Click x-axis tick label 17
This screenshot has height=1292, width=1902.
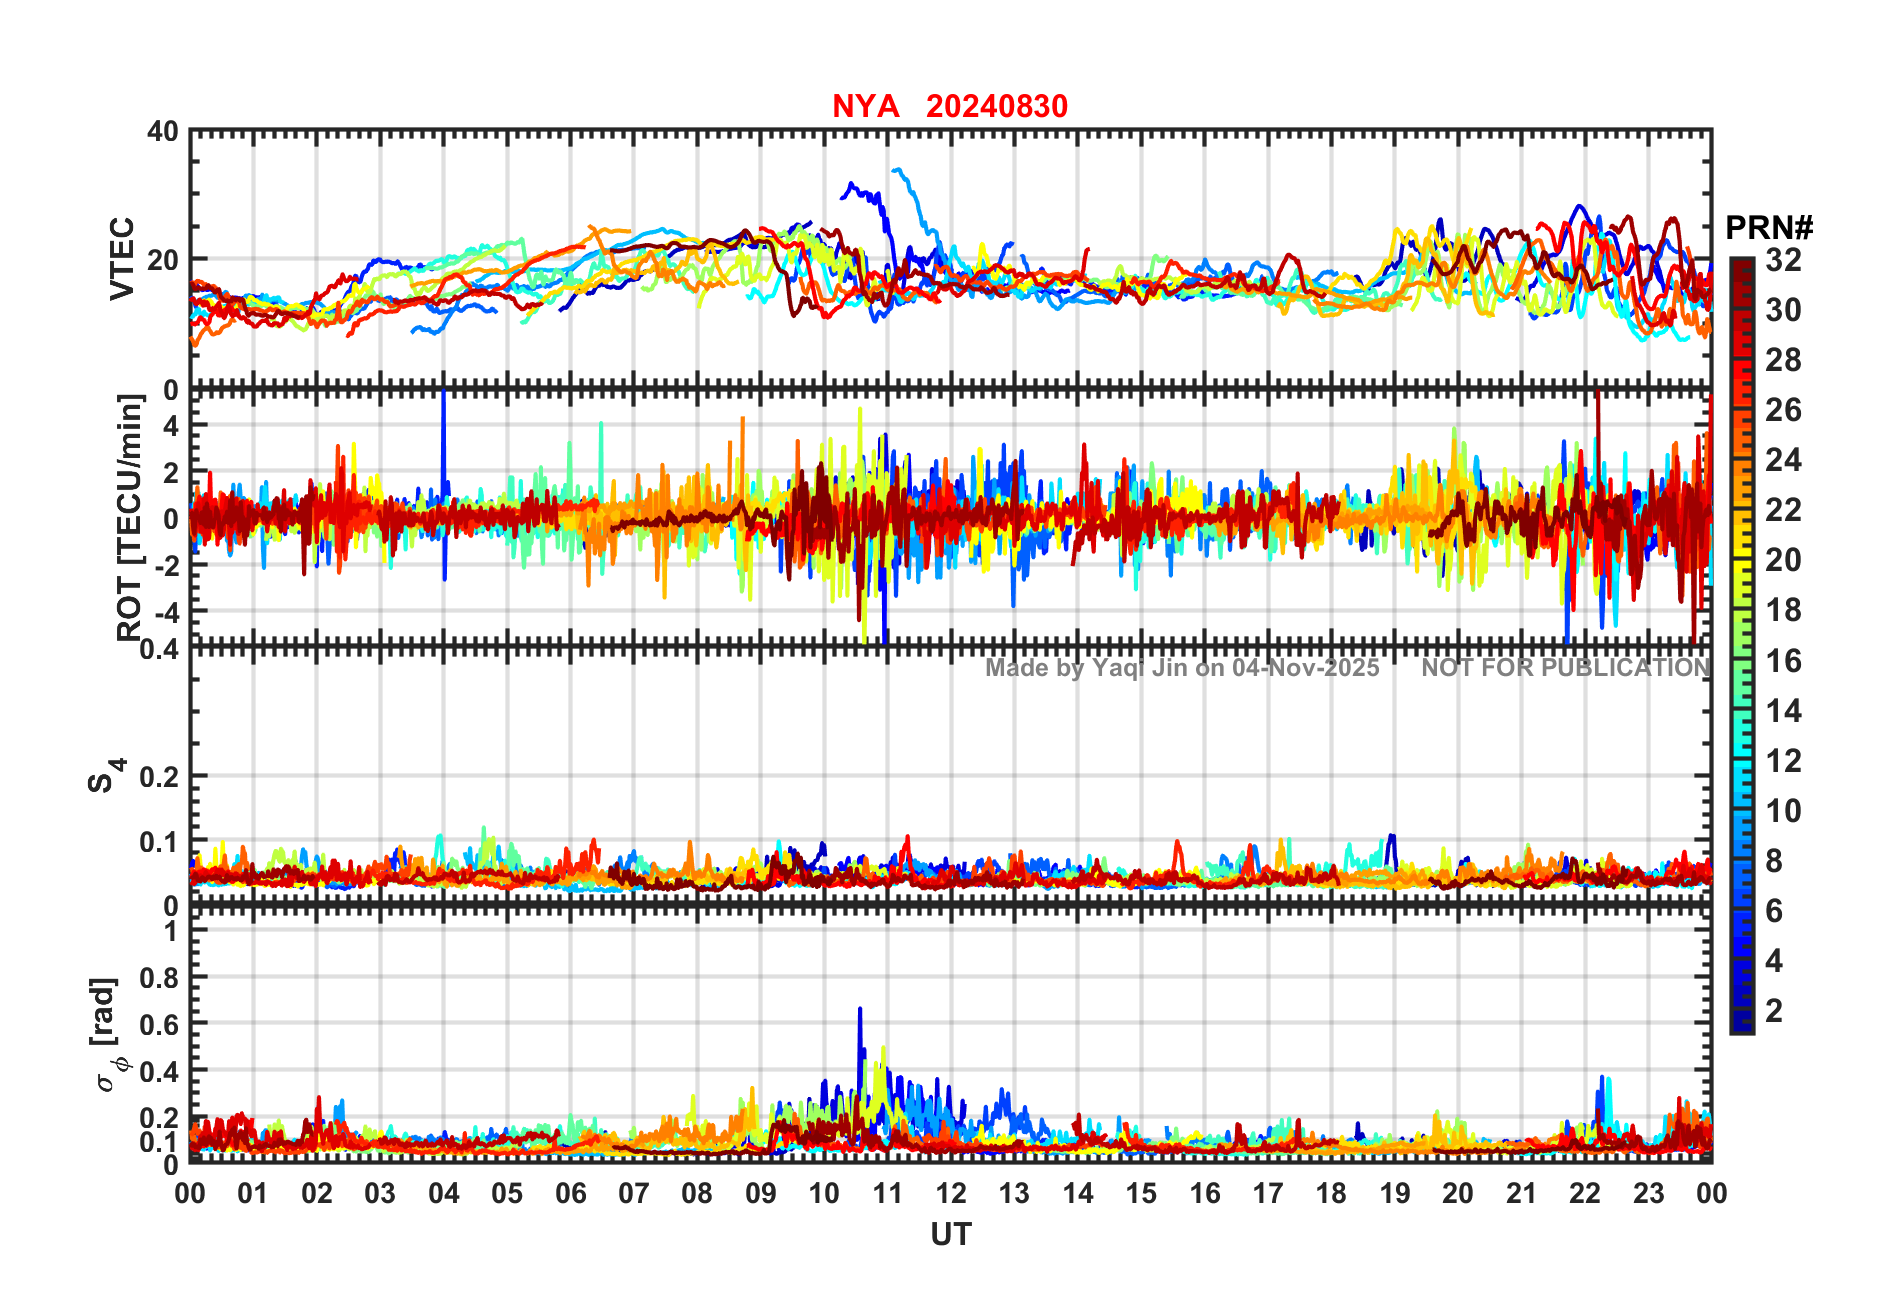1268,1193
